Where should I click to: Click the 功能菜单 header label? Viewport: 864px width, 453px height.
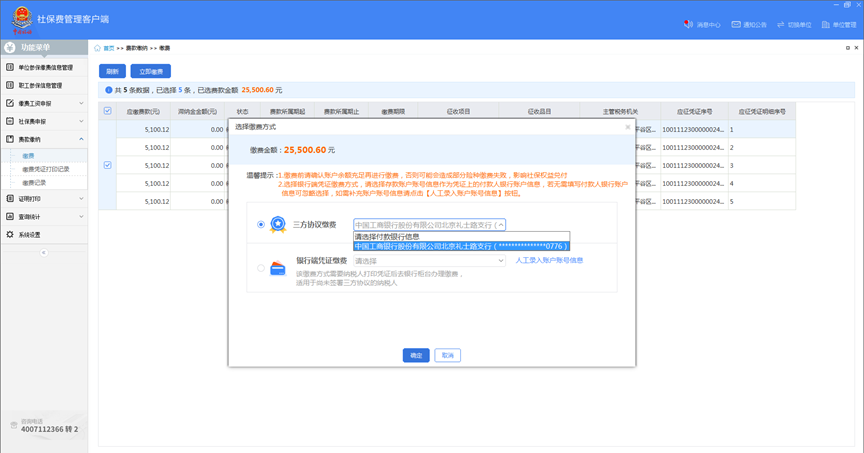coord(35,47)
